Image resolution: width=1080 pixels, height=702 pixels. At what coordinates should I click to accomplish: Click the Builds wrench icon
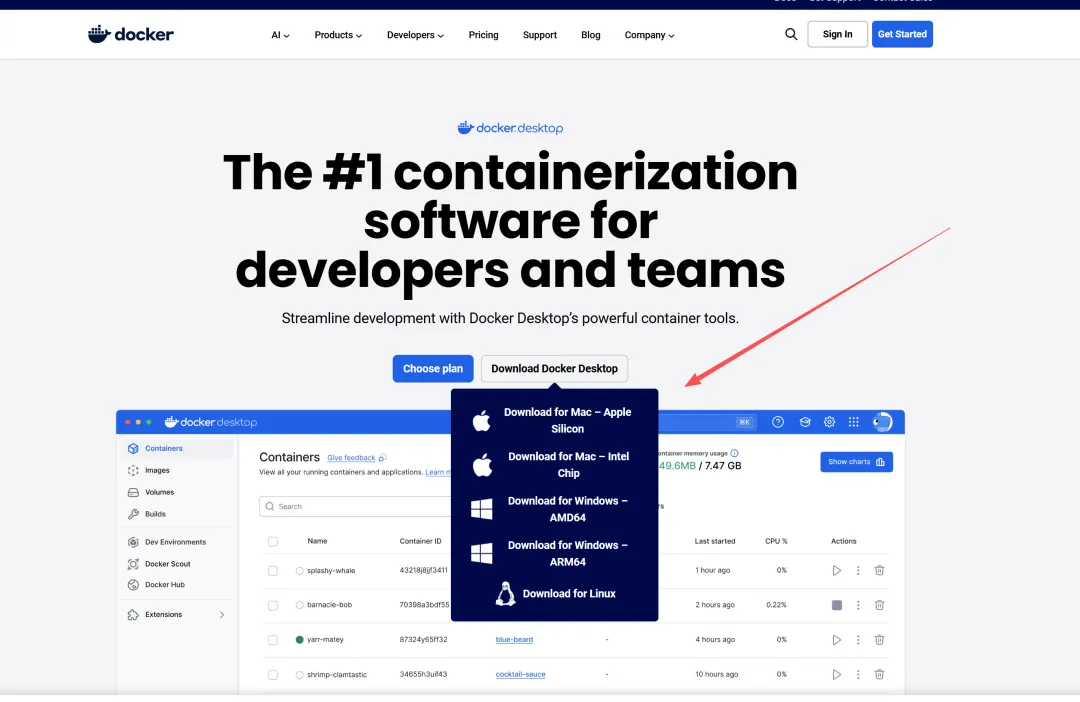point(133,514)
